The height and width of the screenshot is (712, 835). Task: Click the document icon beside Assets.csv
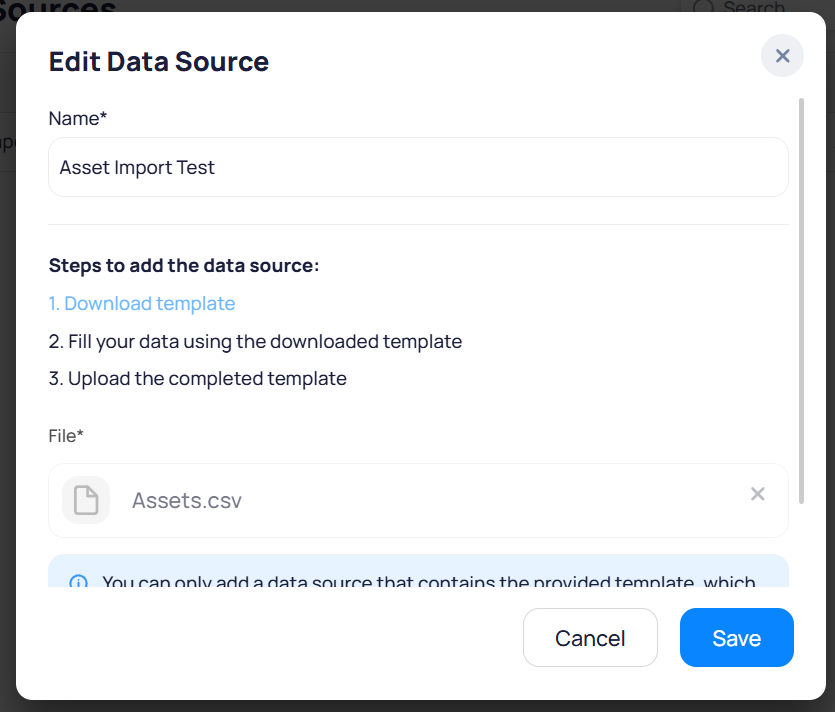(86, 500)
